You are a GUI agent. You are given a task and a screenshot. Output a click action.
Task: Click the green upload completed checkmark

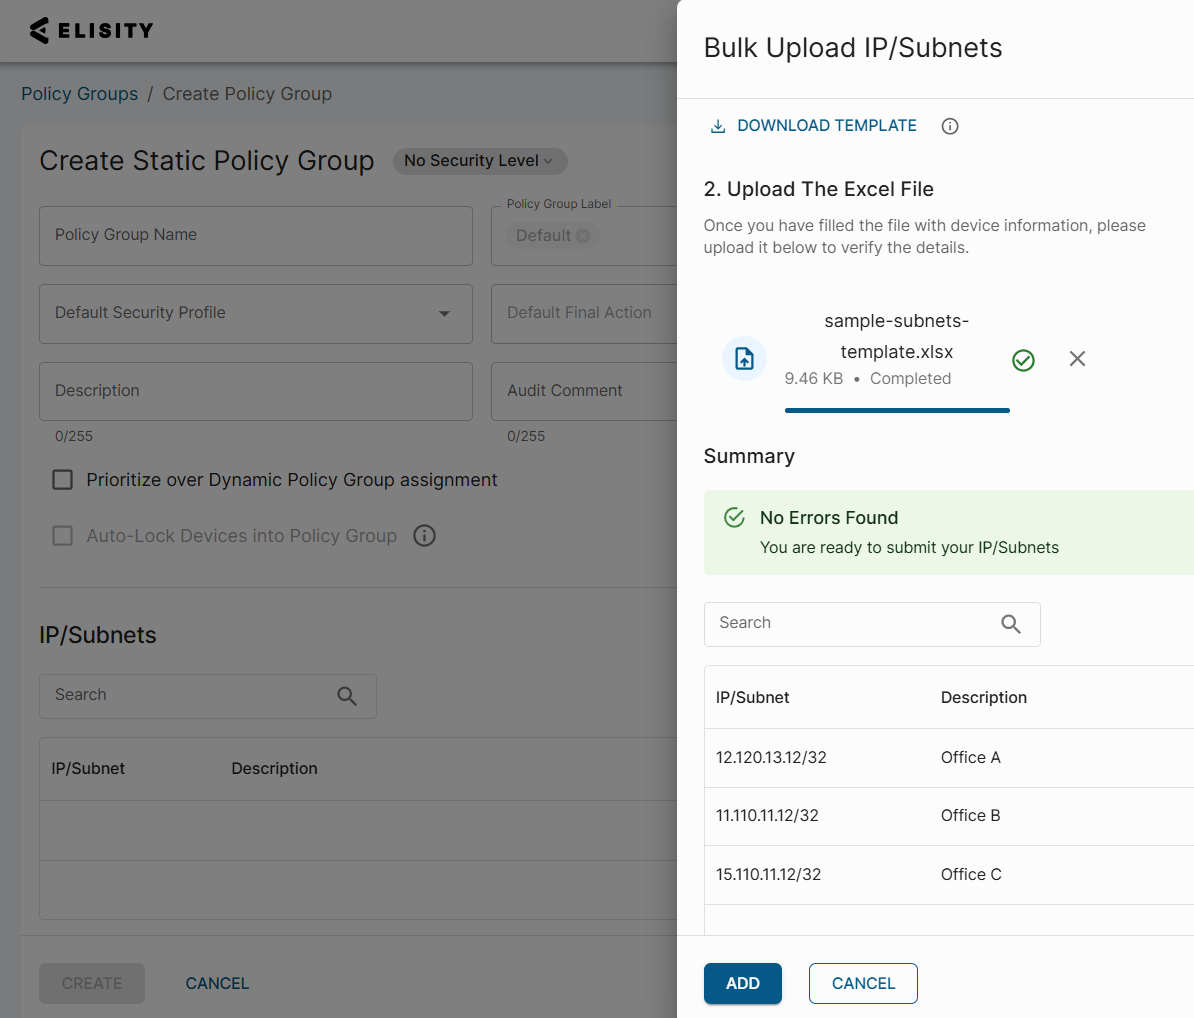click(x=1023, y=360)
